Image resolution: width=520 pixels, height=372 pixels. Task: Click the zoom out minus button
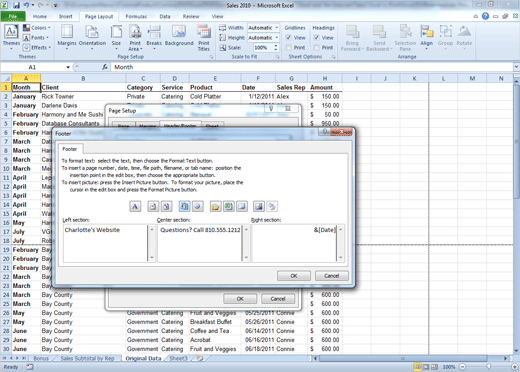(463, 367)
